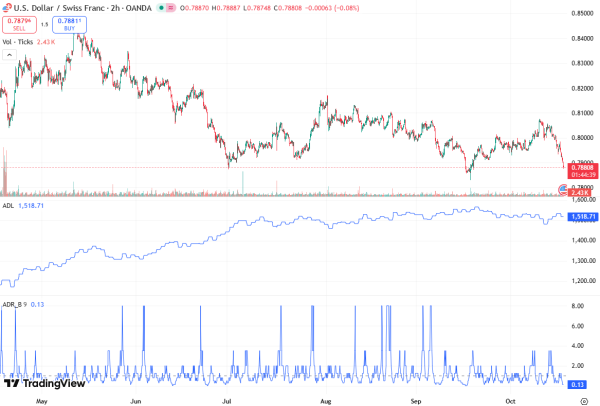Select the ADR_B indicator legend

(12, 303)
